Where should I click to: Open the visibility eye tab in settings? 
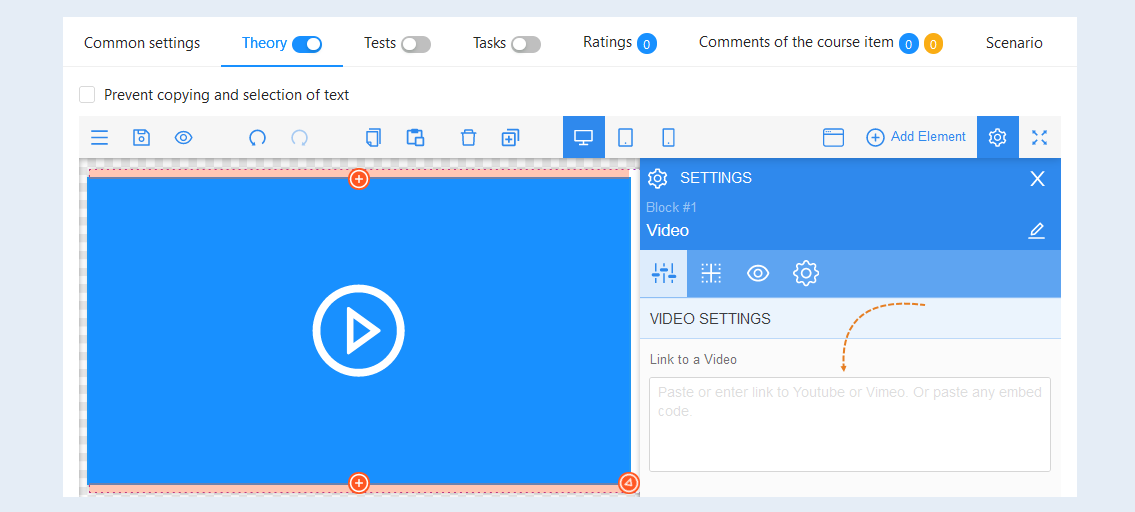click(x=758, y=273)
